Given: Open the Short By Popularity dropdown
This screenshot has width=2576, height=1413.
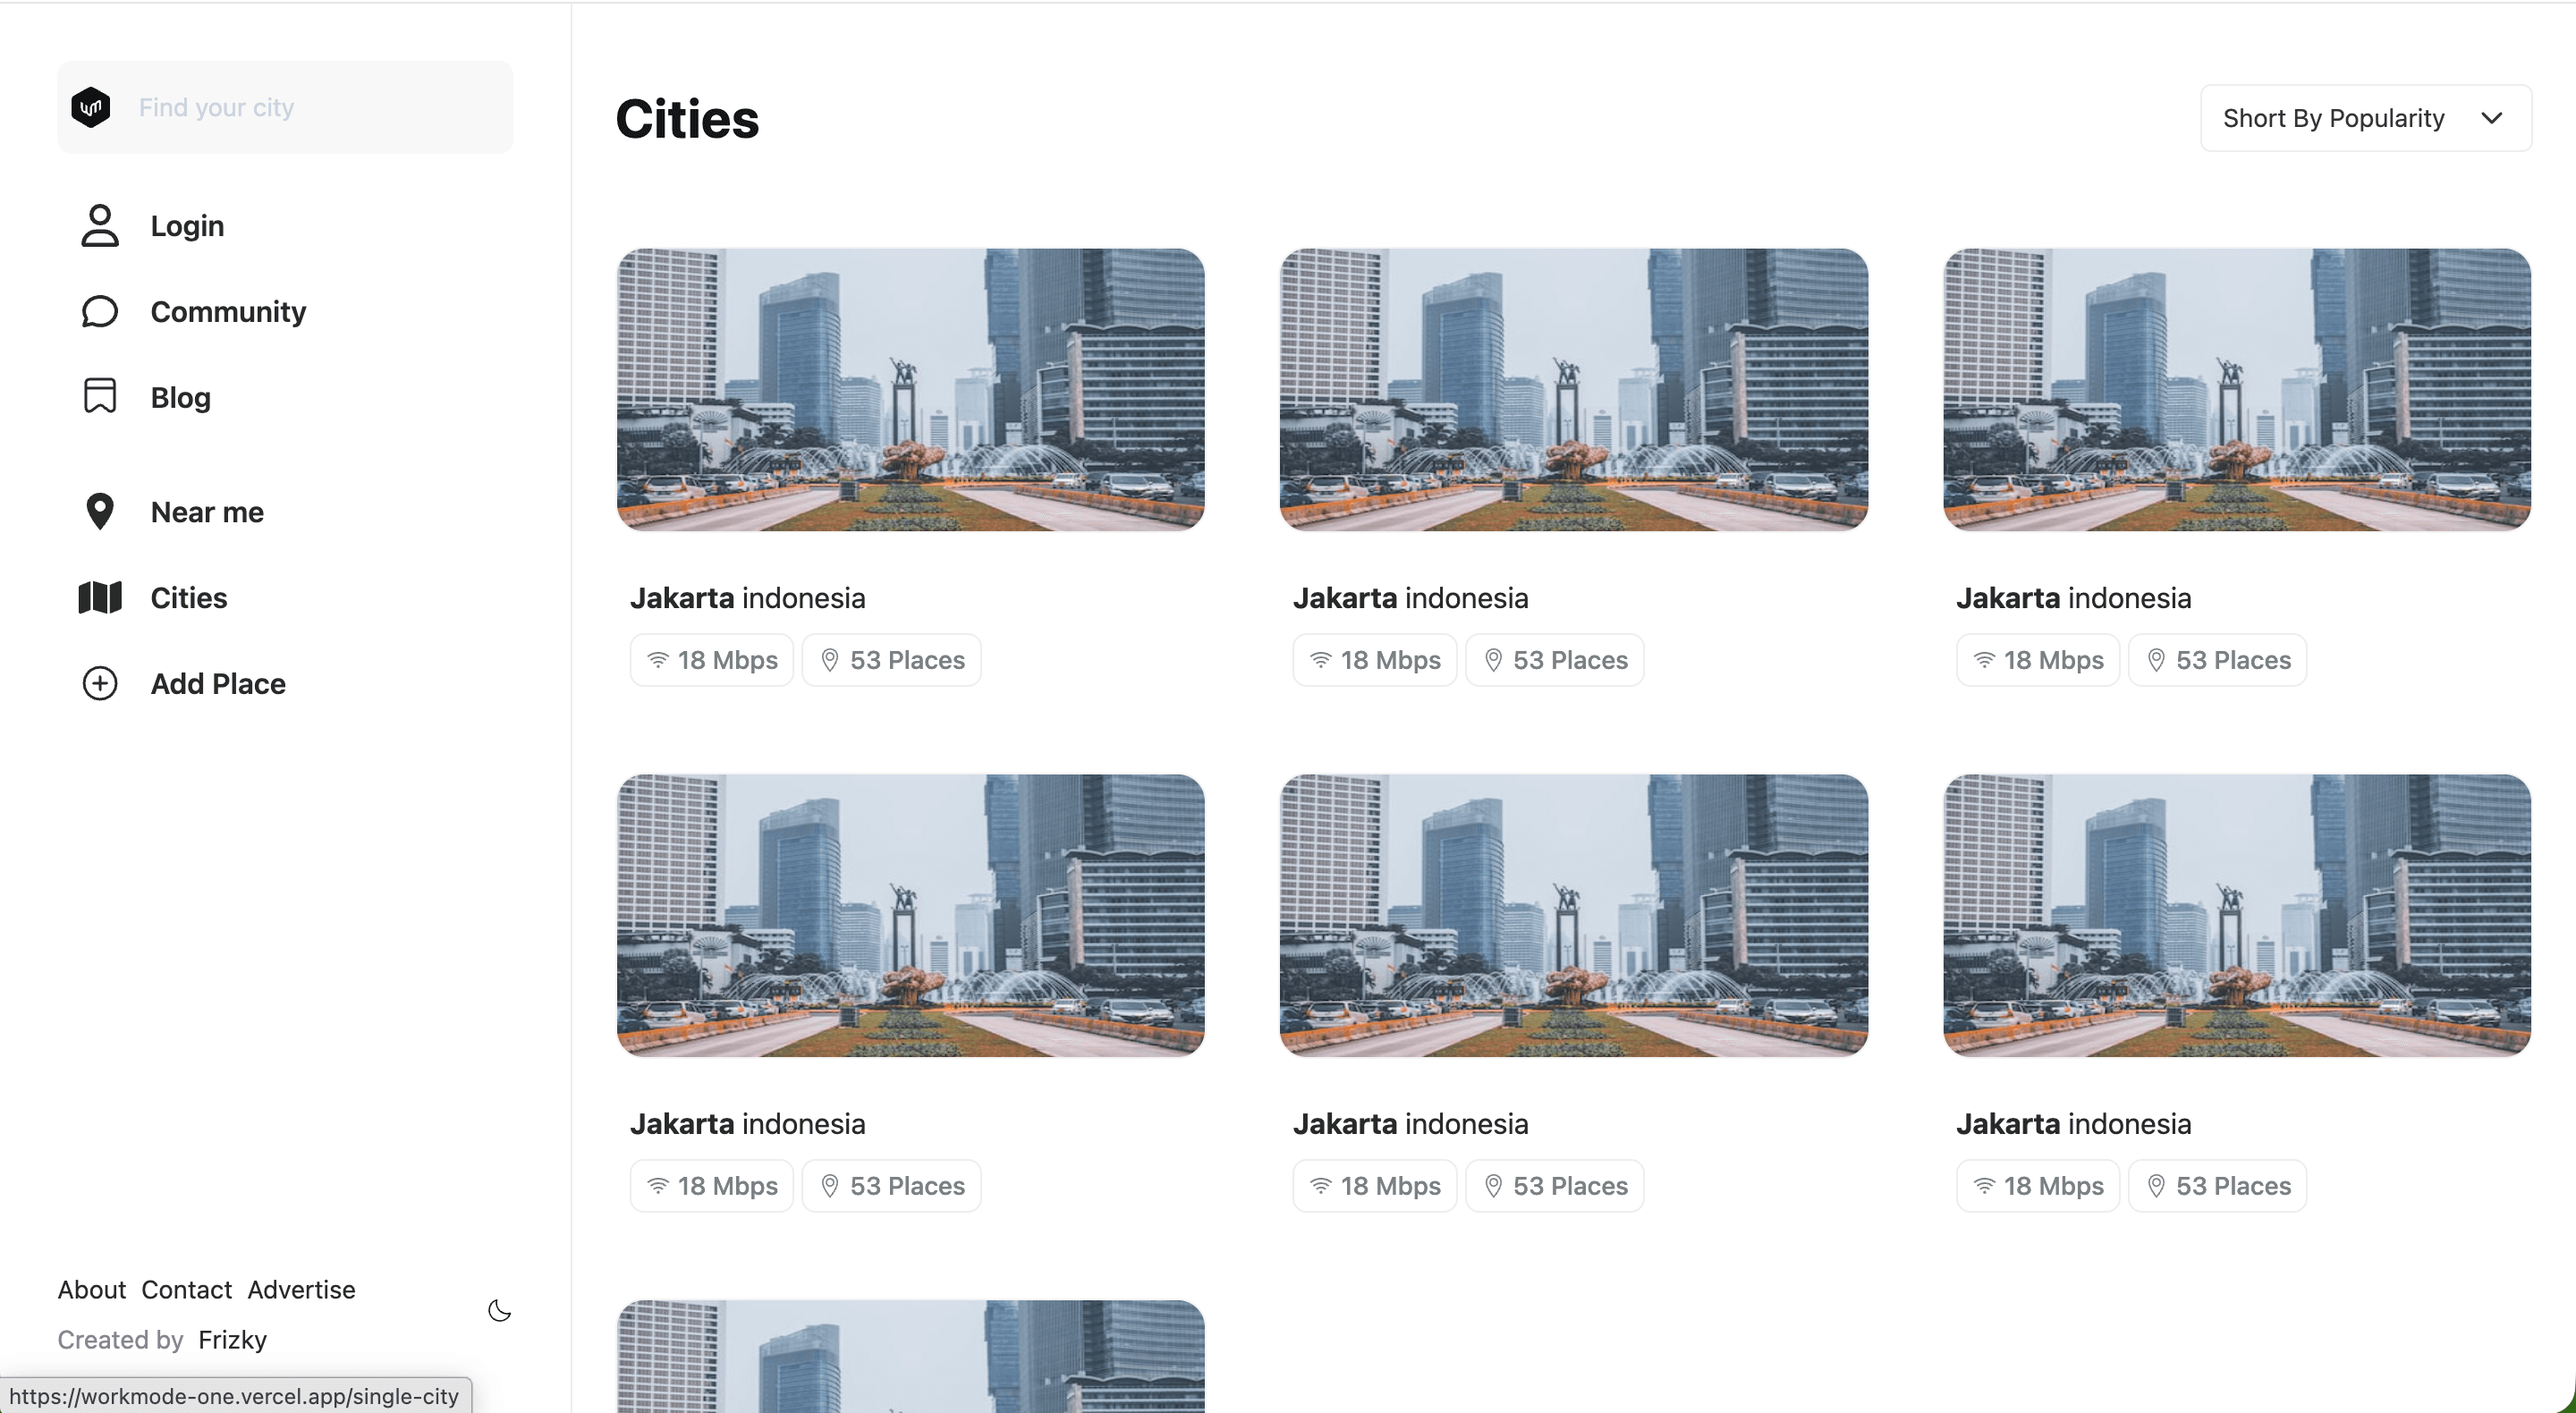Looking at the screenshot, I should click(2365, 118).
